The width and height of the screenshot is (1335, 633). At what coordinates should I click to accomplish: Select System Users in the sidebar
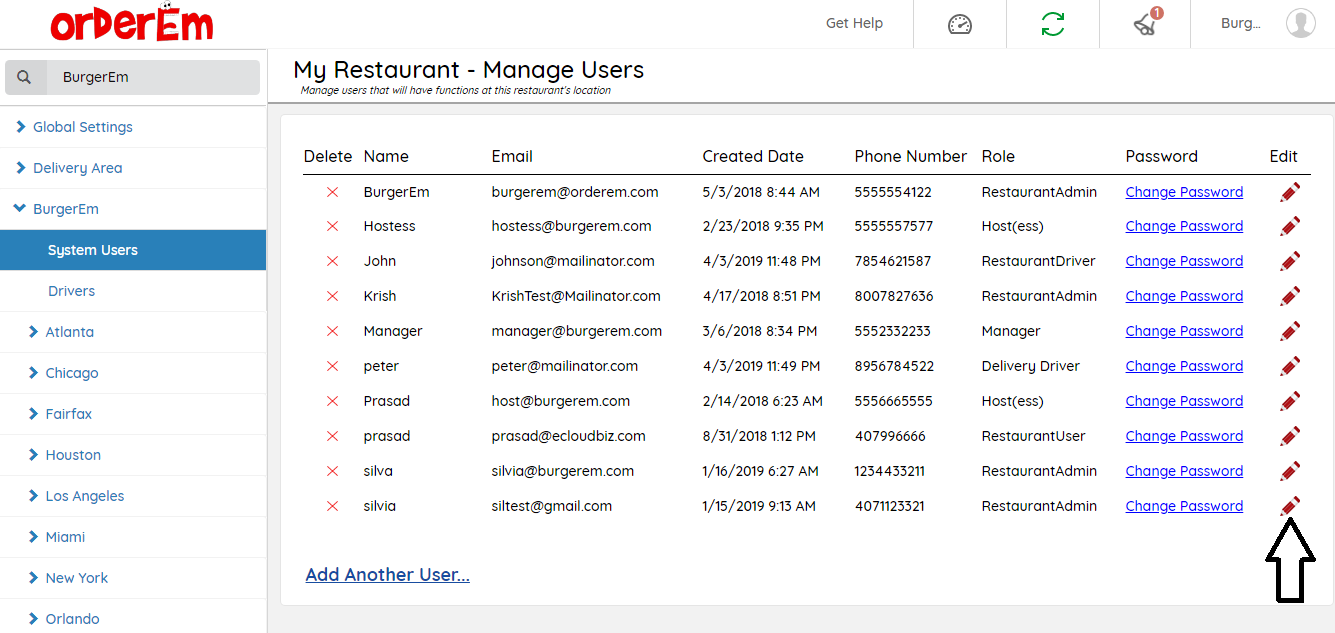point(93,250)
